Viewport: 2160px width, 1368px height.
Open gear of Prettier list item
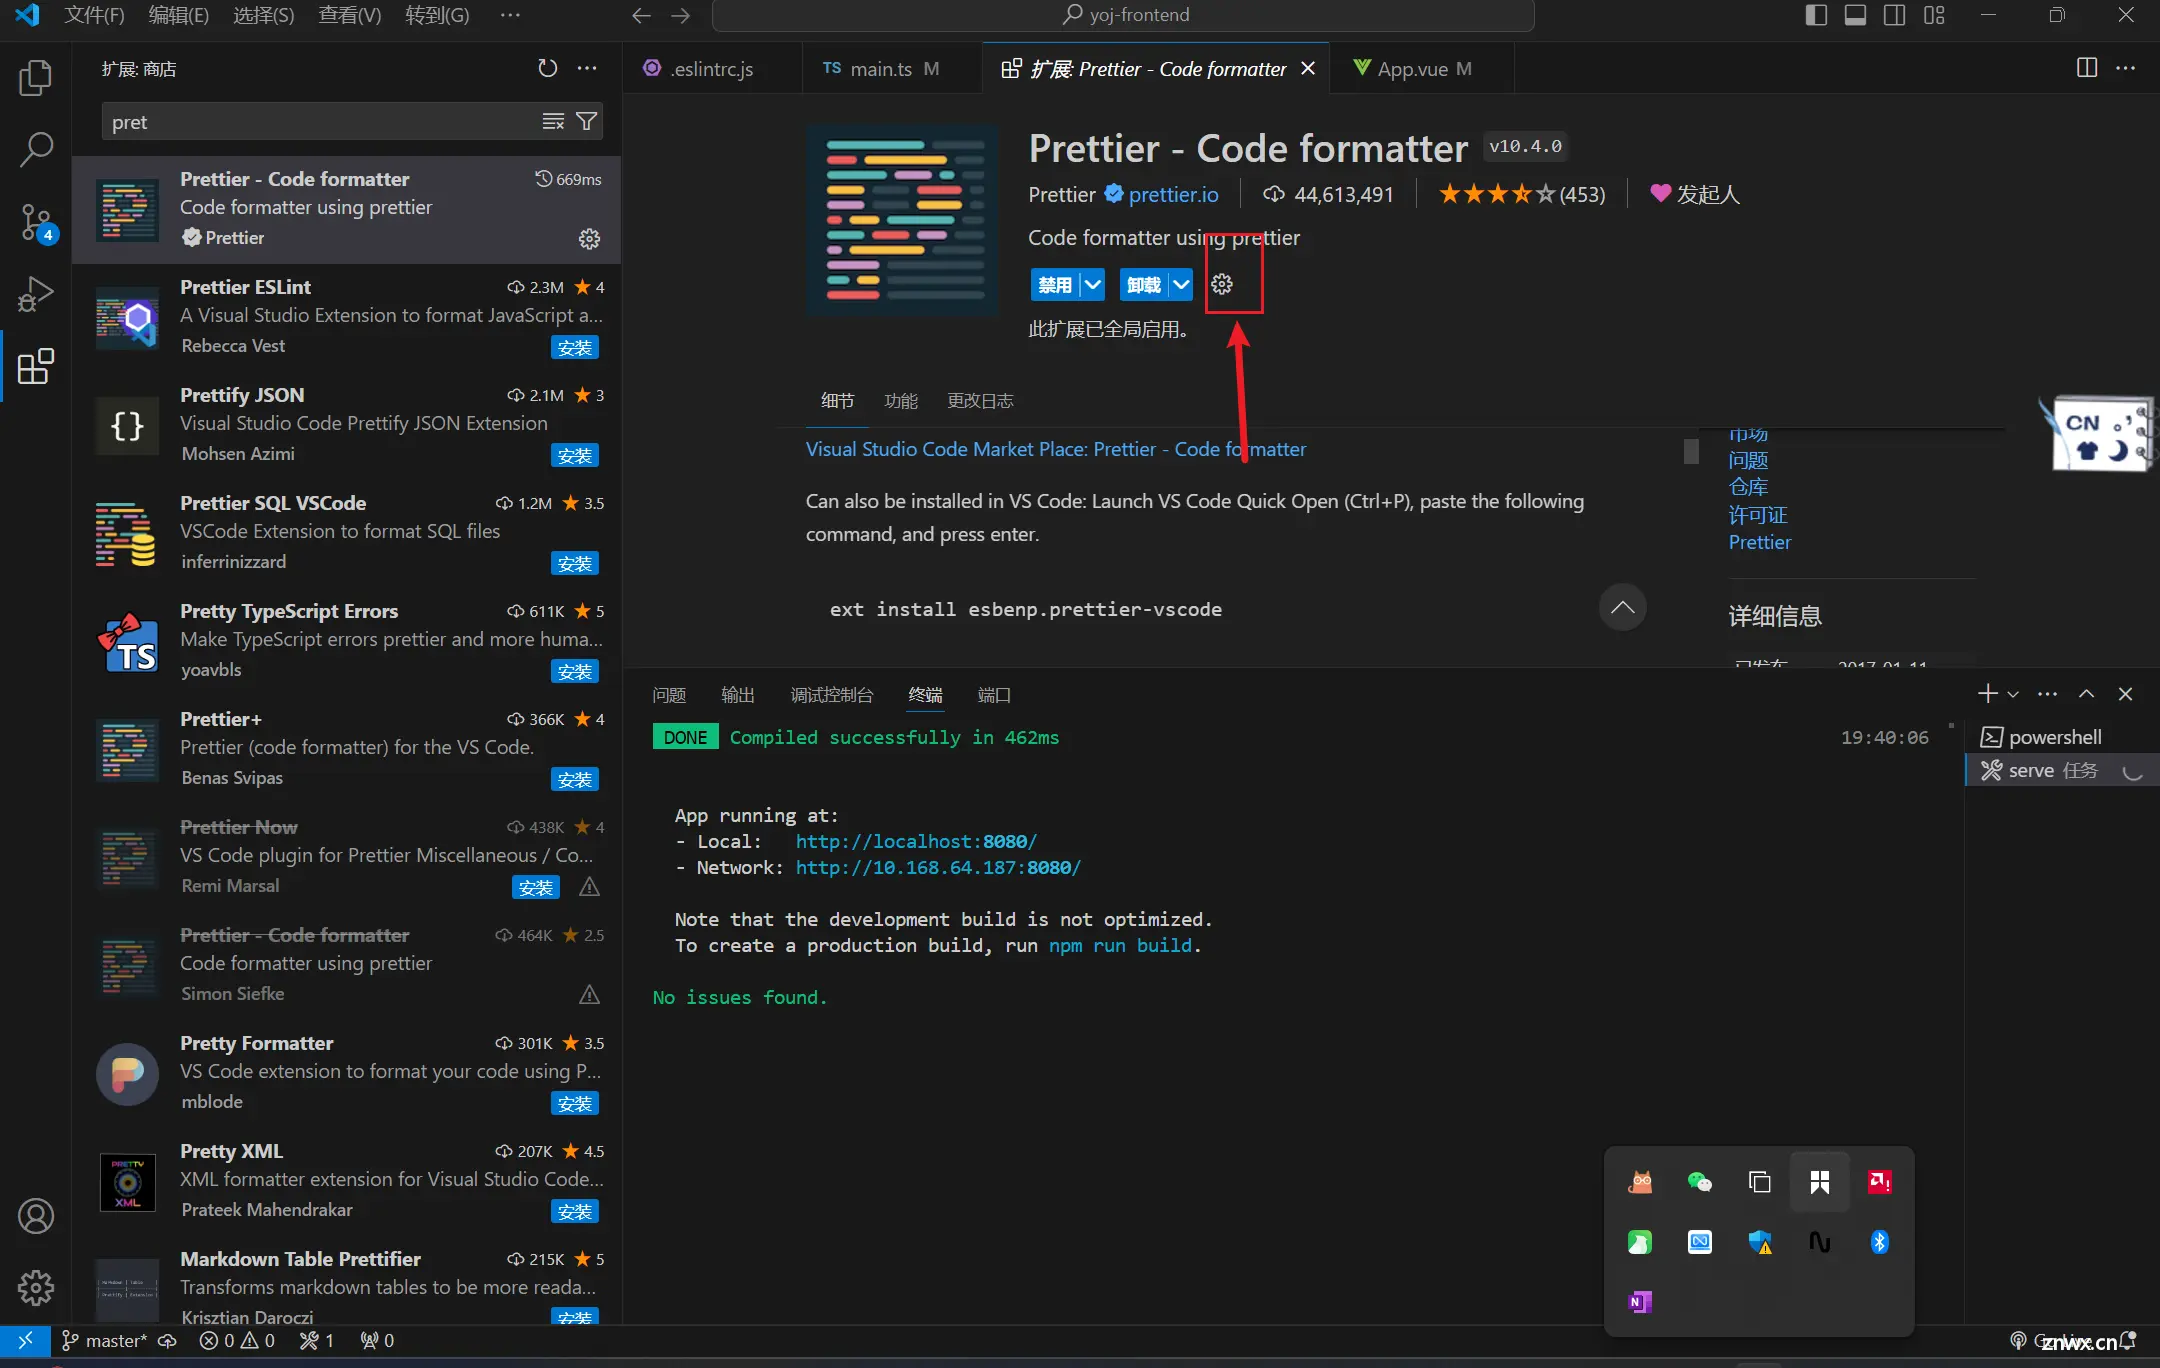589,238
